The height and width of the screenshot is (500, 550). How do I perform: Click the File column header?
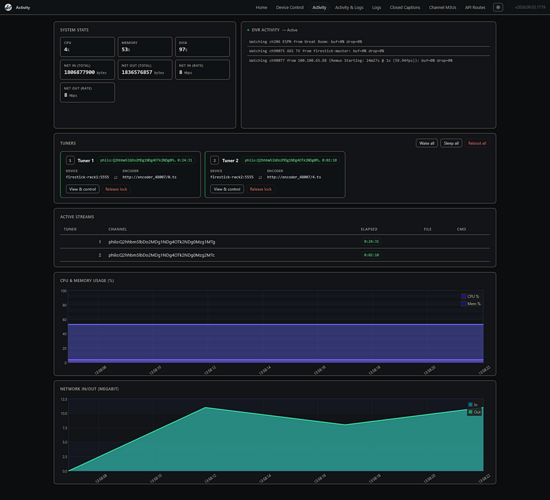click(427, 229)
